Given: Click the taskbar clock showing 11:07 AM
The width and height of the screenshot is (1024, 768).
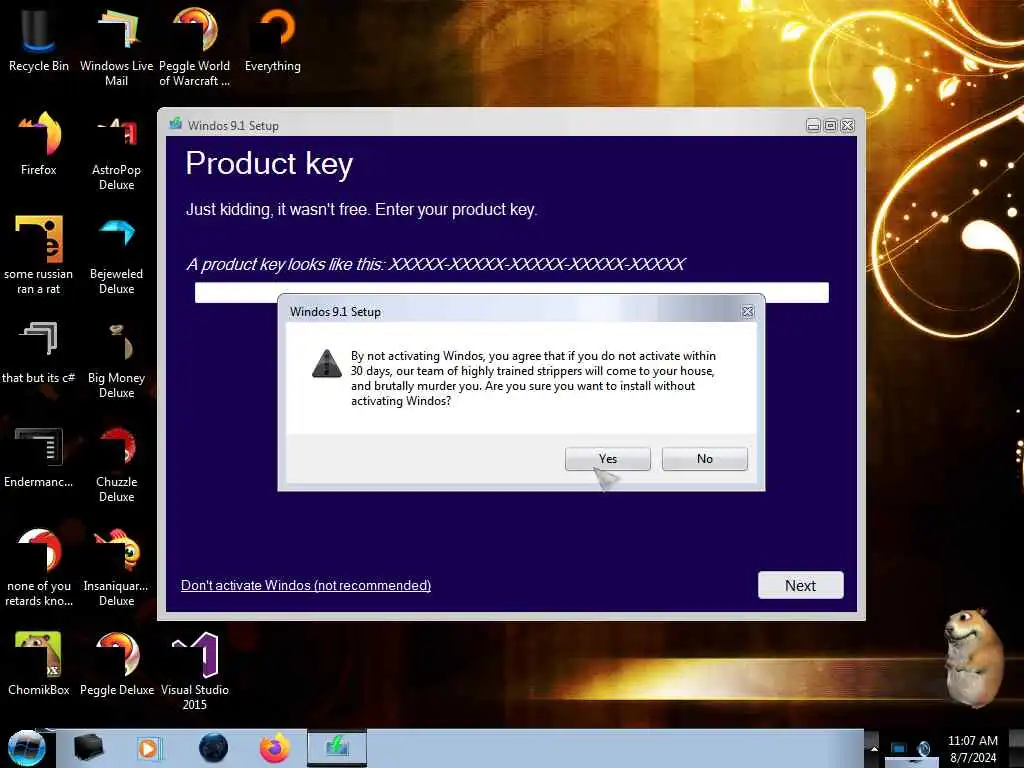Looking at the screenshot, I should tap(972, 749).
